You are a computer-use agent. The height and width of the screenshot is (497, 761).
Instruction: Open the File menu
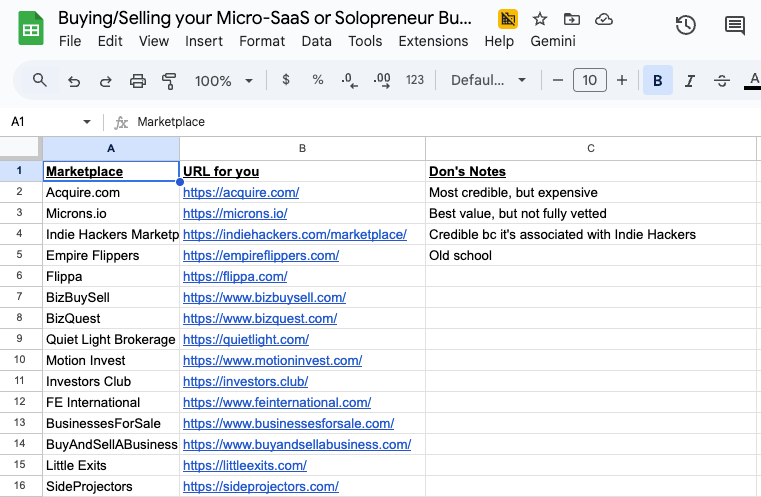point(70,41)
